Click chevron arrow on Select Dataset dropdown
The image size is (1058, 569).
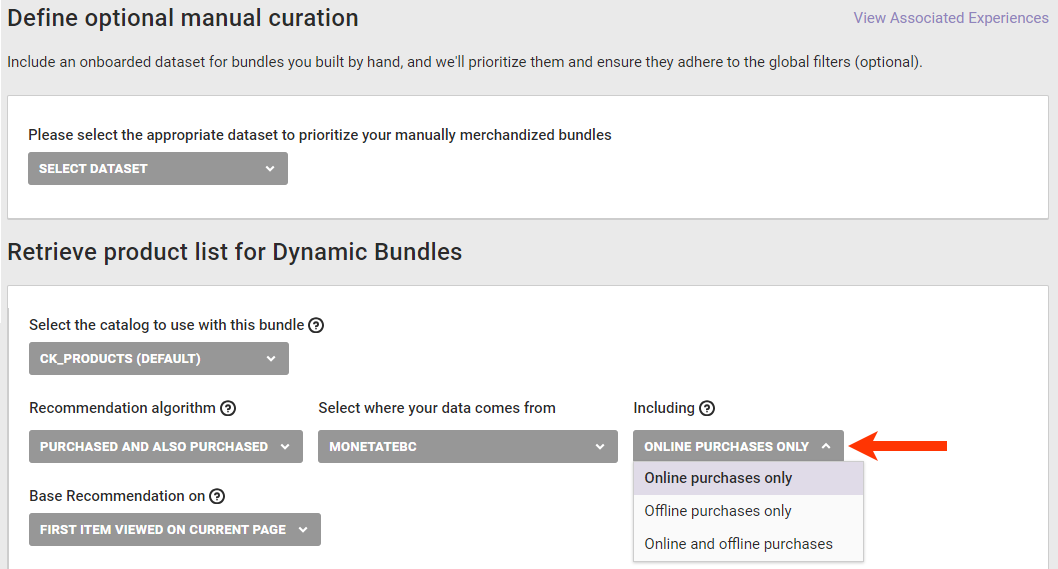[270, 169]
